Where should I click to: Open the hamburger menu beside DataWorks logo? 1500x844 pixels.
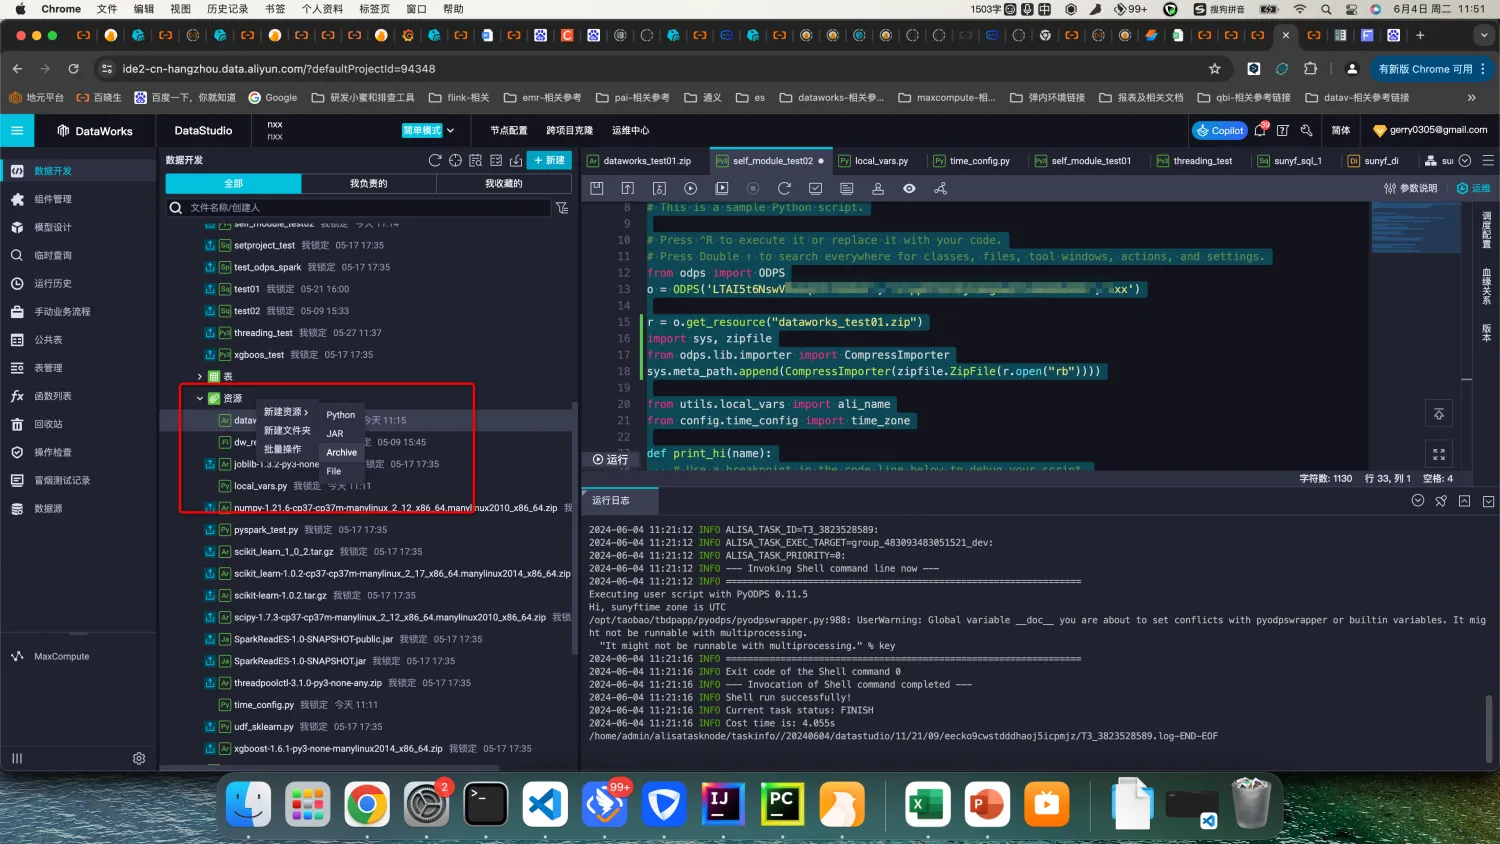coord(17,130)
